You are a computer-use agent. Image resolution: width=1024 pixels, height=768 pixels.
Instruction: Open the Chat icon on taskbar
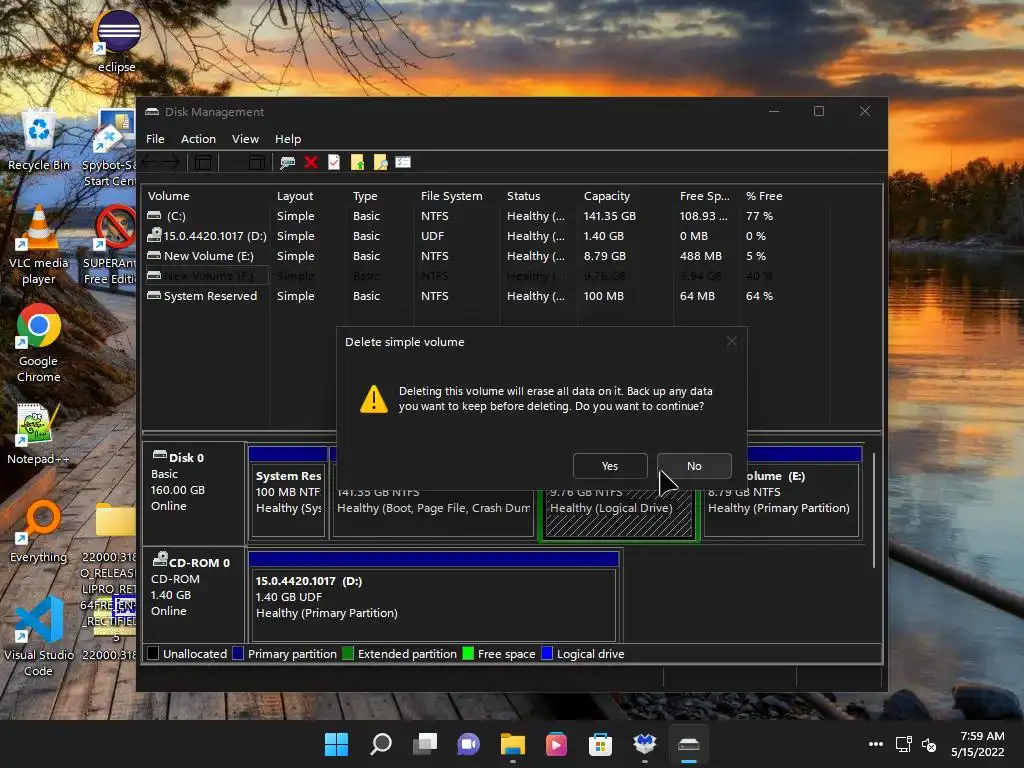pos(468,744)
